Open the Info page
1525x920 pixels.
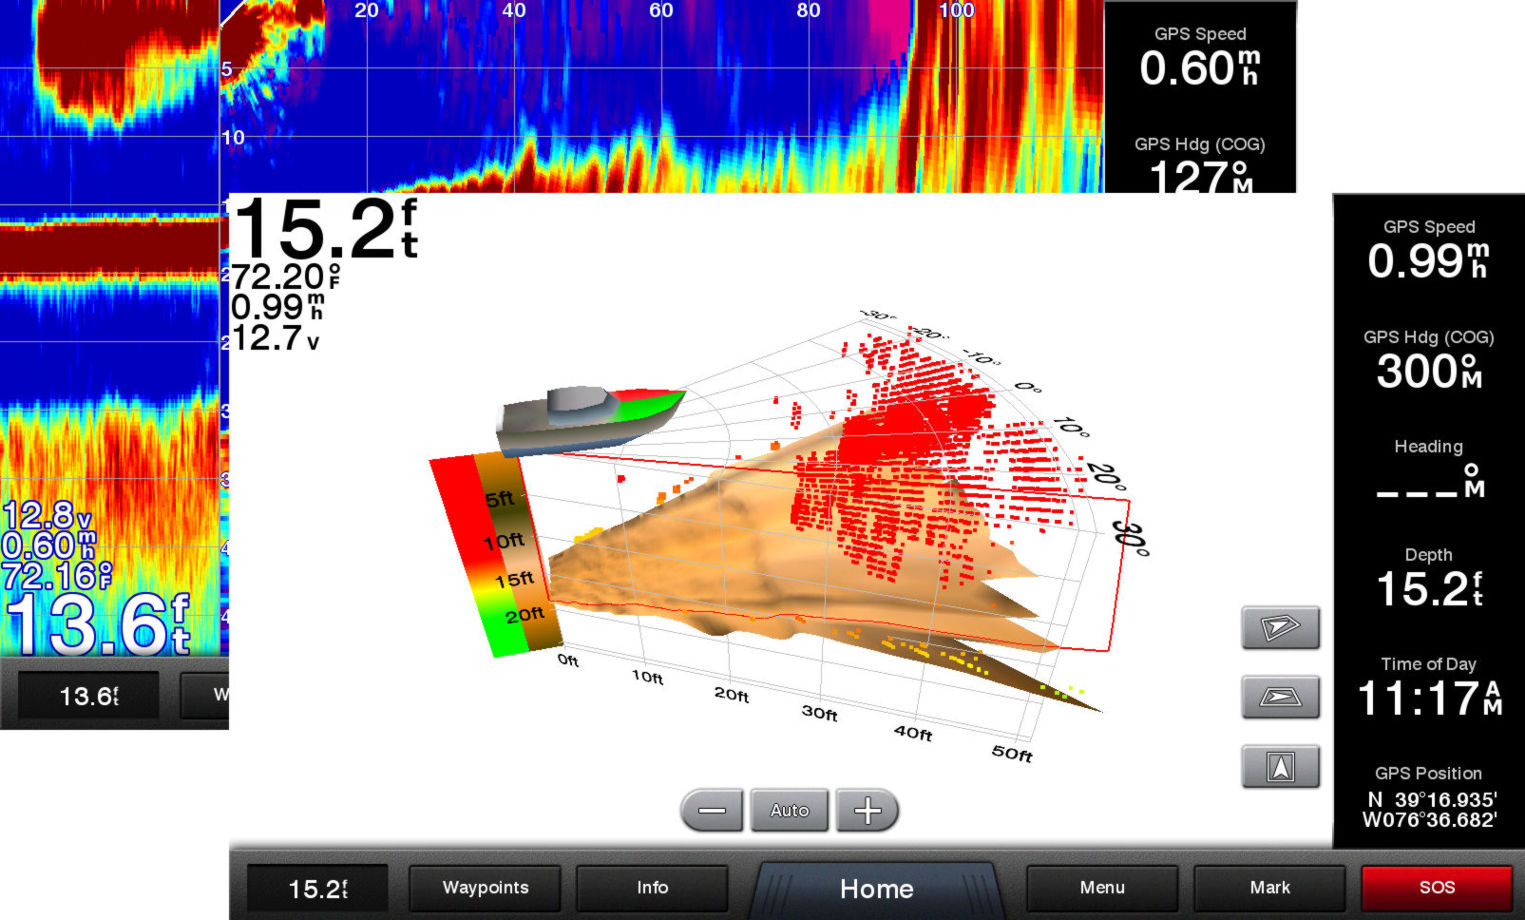(x=652, y=888)
